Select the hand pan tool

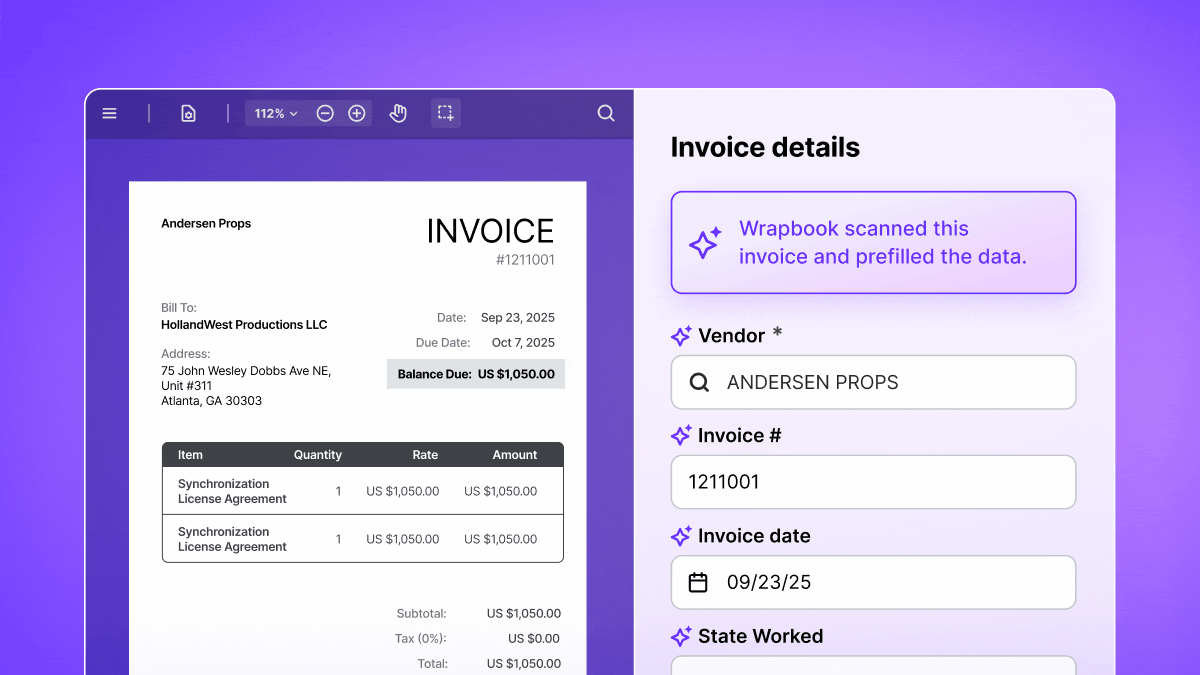pos(397,113)
